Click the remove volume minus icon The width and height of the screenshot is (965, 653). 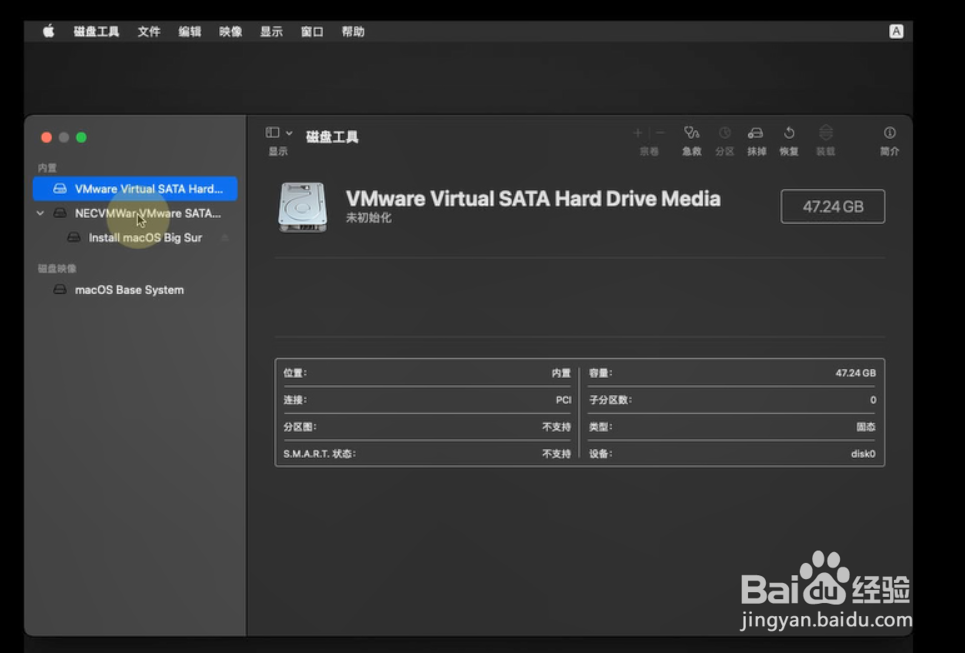click(660, 132)
